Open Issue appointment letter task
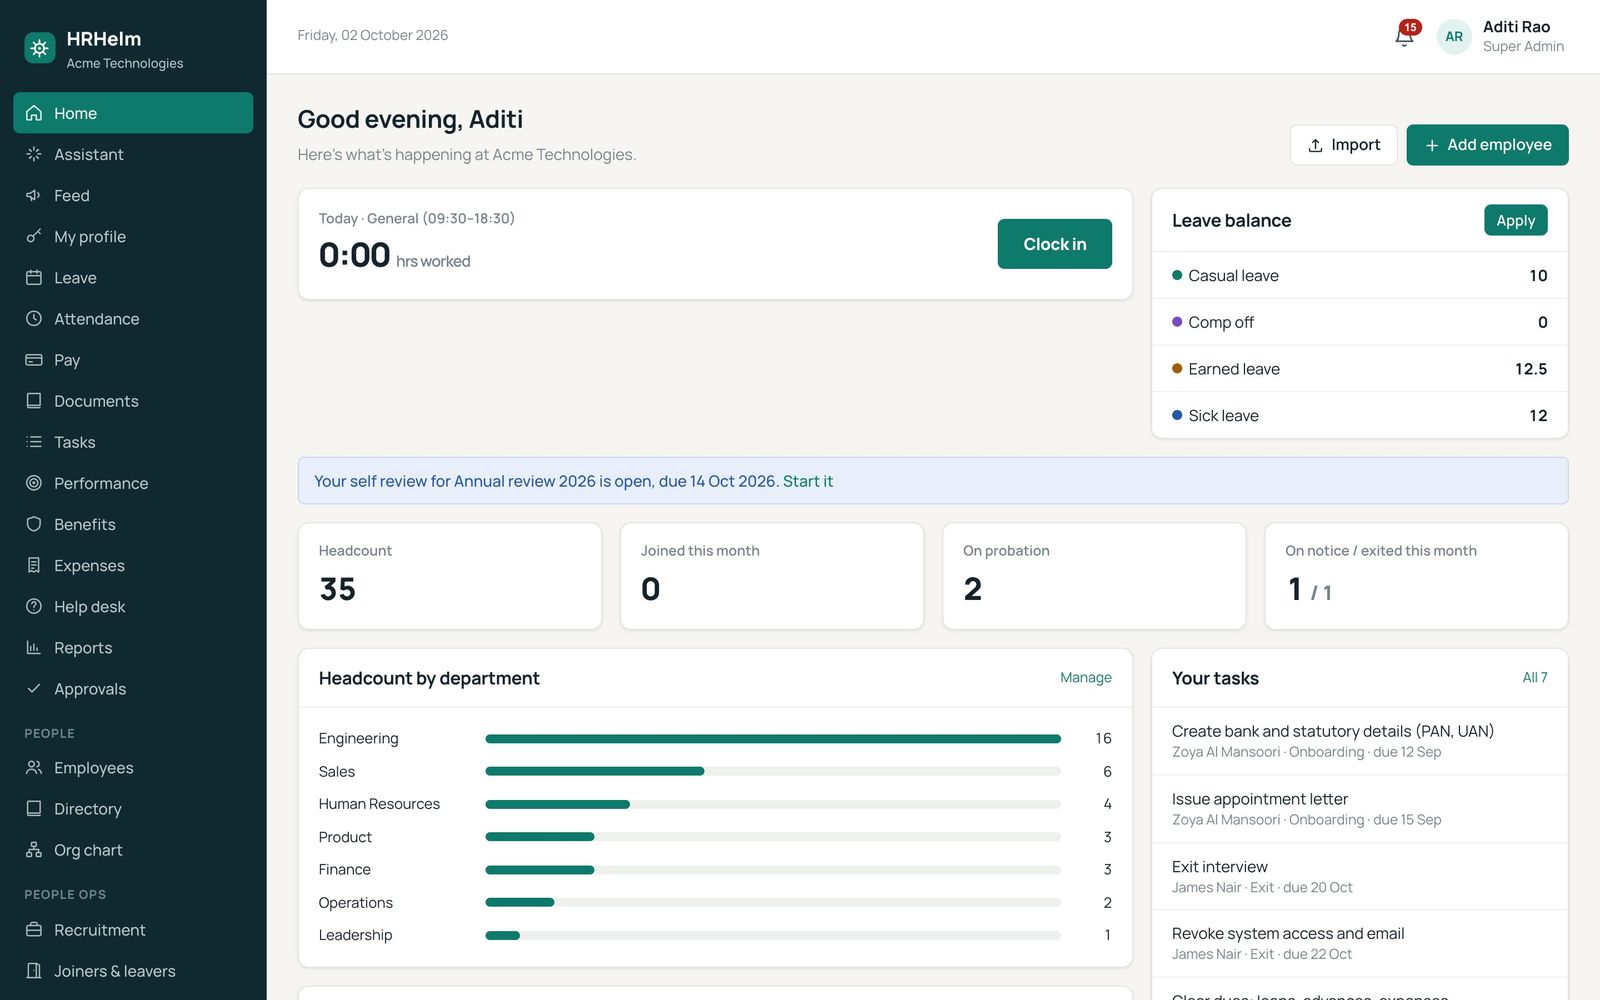This screenshot has width=1600, height=1000. [1359, 809]
